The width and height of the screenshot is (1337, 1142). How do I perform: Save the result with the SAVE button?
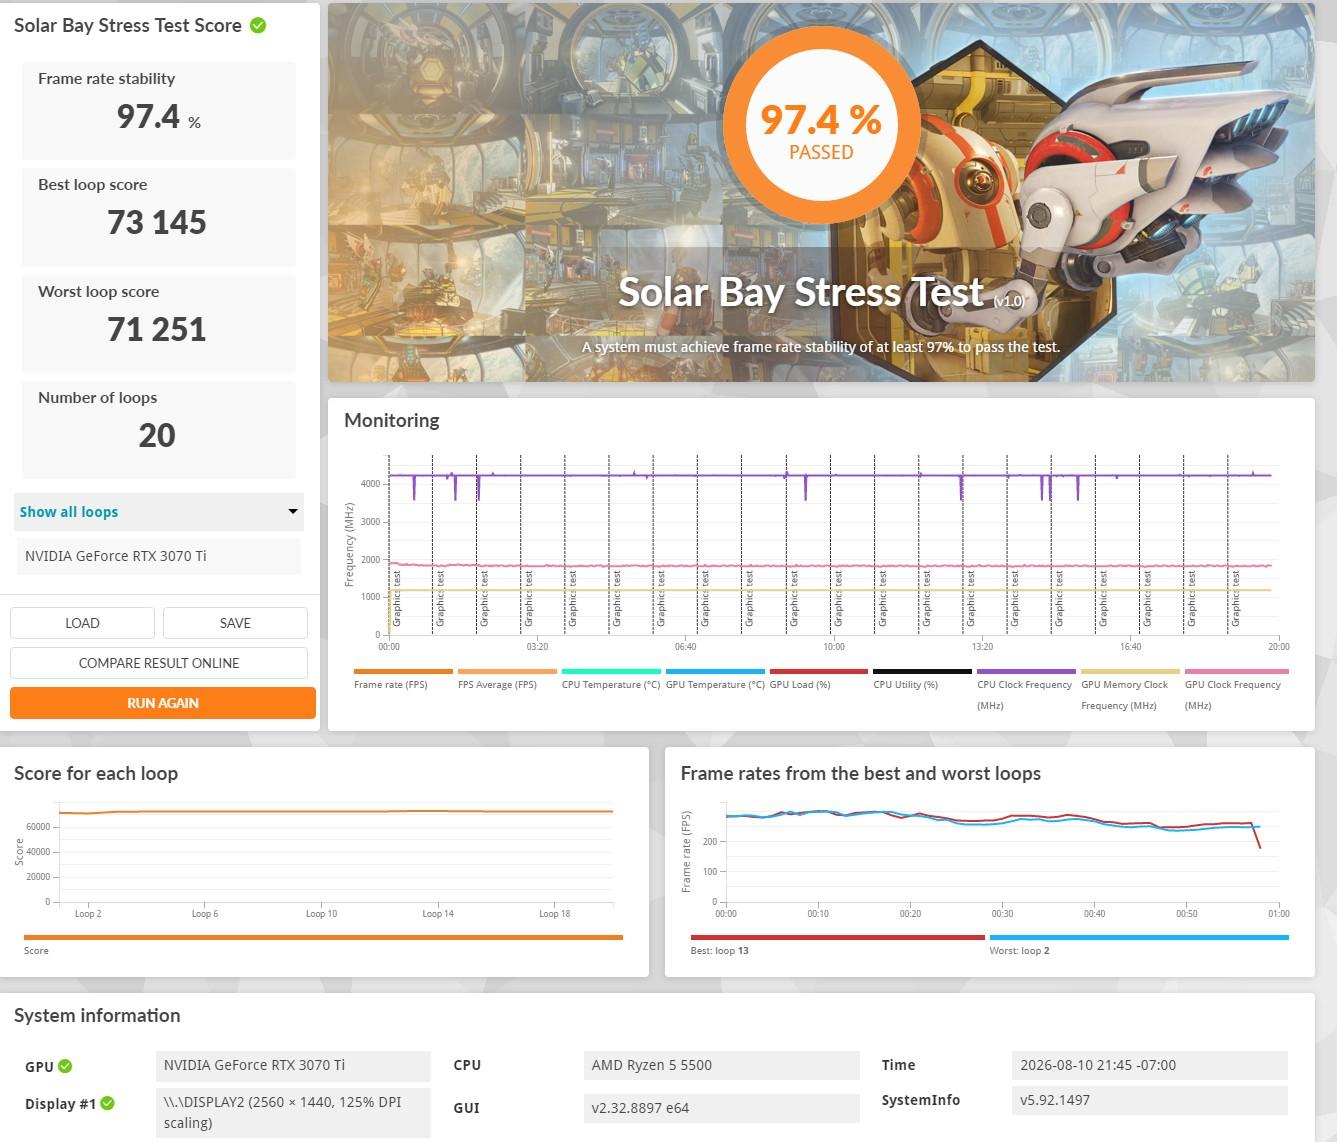click(x=235, y=623)
